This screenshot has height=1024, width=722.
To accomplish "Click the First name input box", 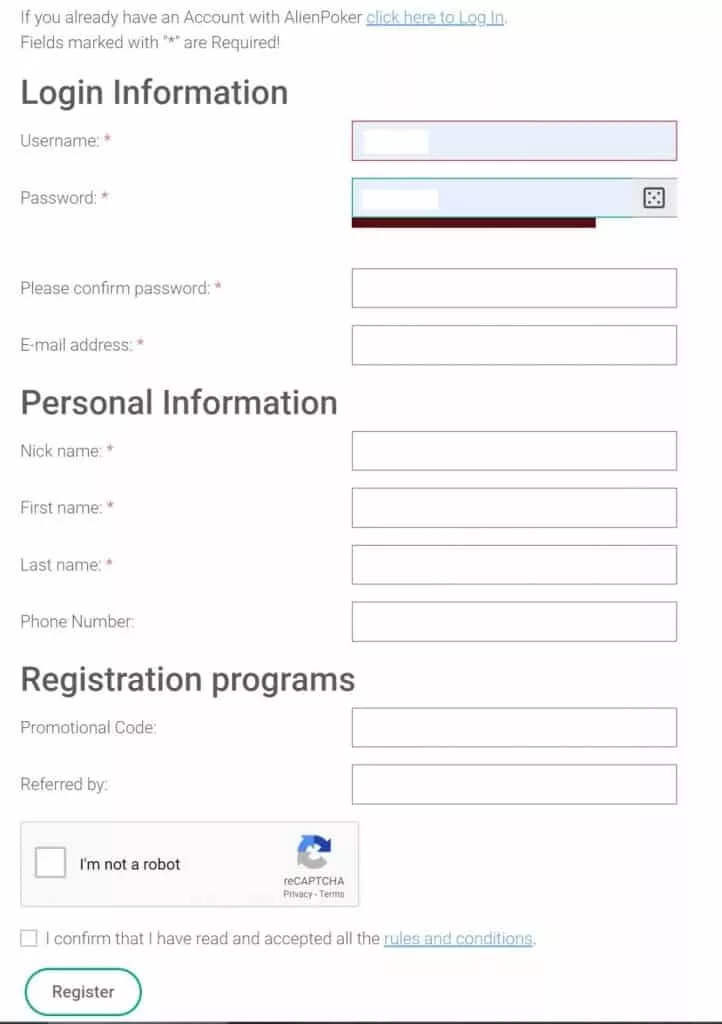I will pyautogui.click(x=514, y=508).
